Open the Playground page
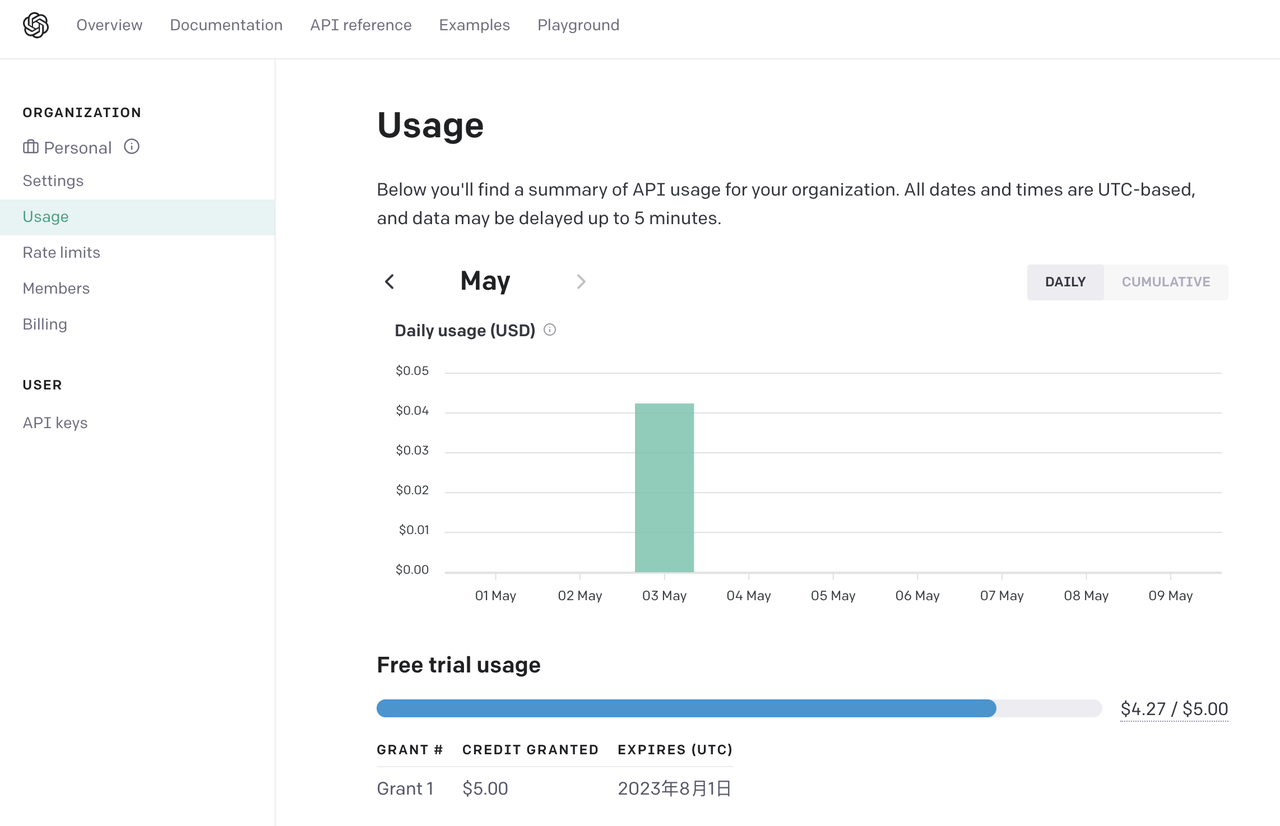The image size is (1280, 826). click(578, 25)
